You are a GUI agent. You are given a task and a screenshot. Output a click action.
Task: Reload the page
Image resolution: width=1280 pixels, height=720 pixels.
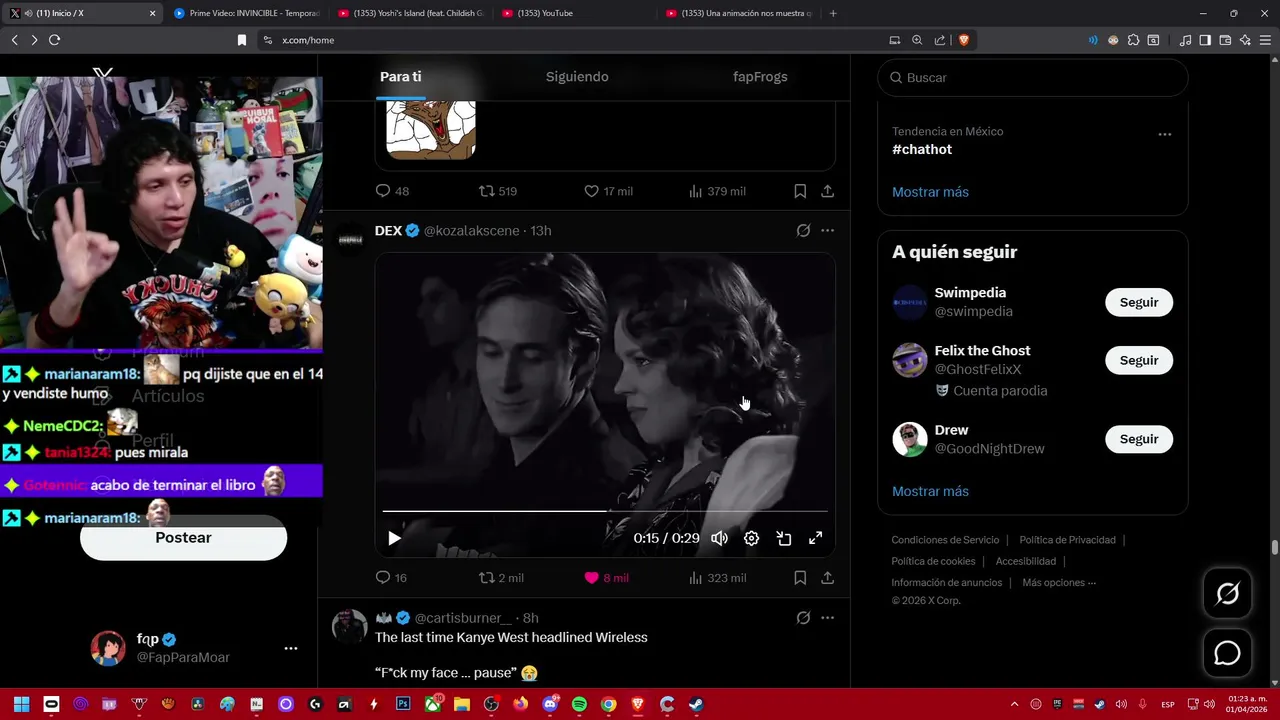tap(54, 40)
